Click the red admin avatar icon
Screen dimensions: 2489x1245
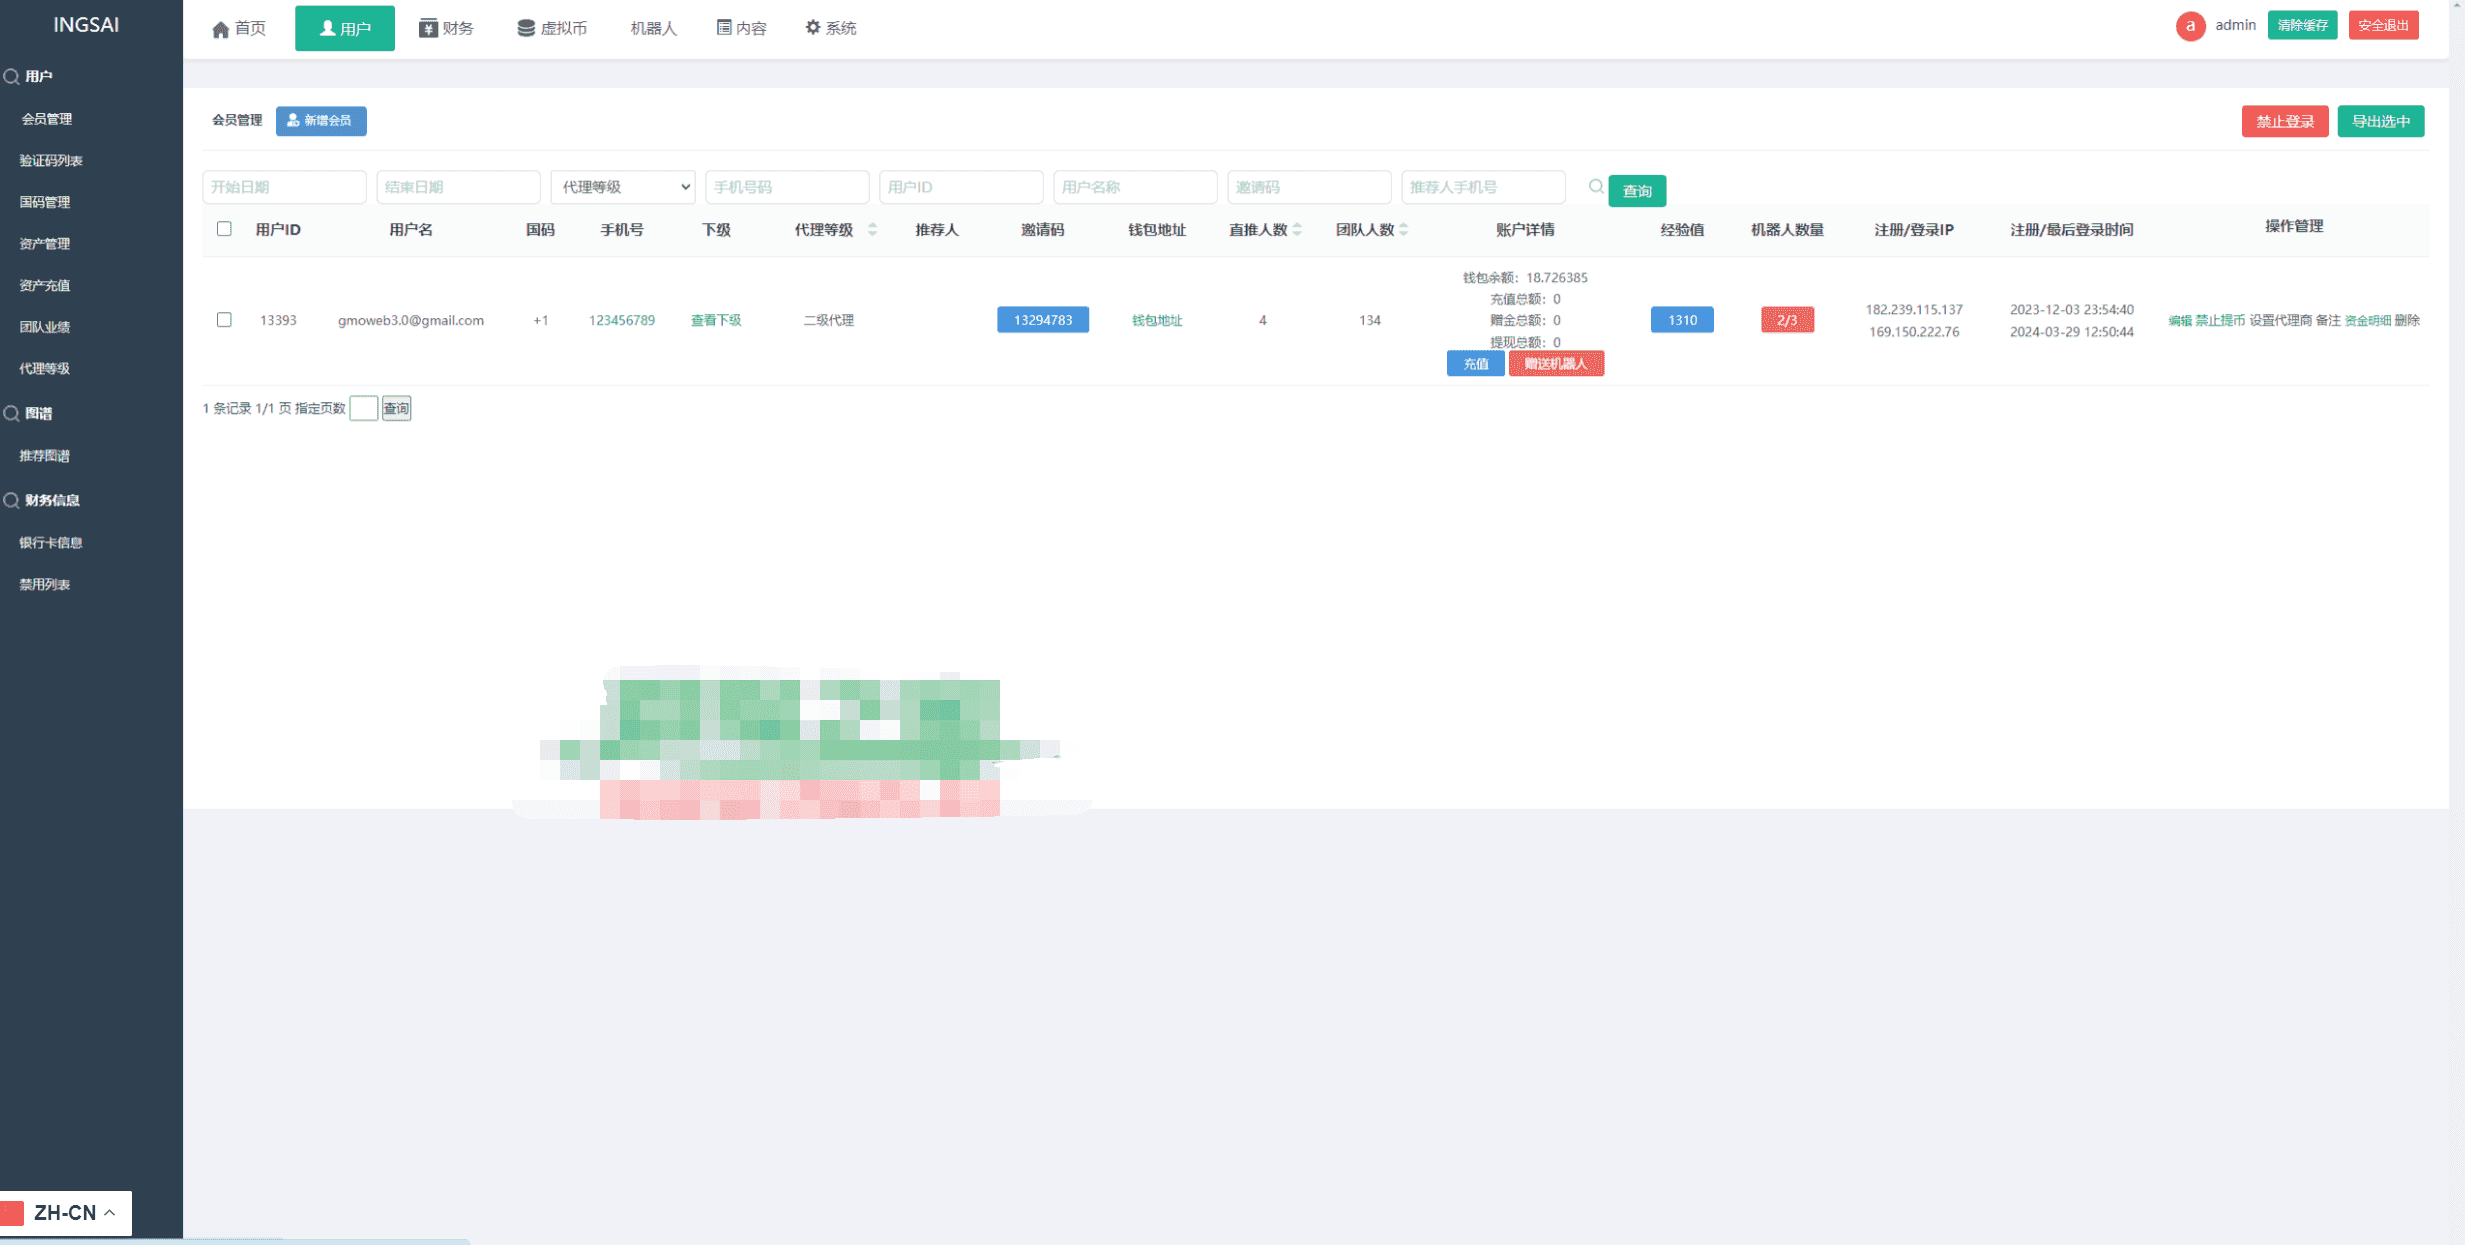pyautogui.click(x=2190, y=26)
